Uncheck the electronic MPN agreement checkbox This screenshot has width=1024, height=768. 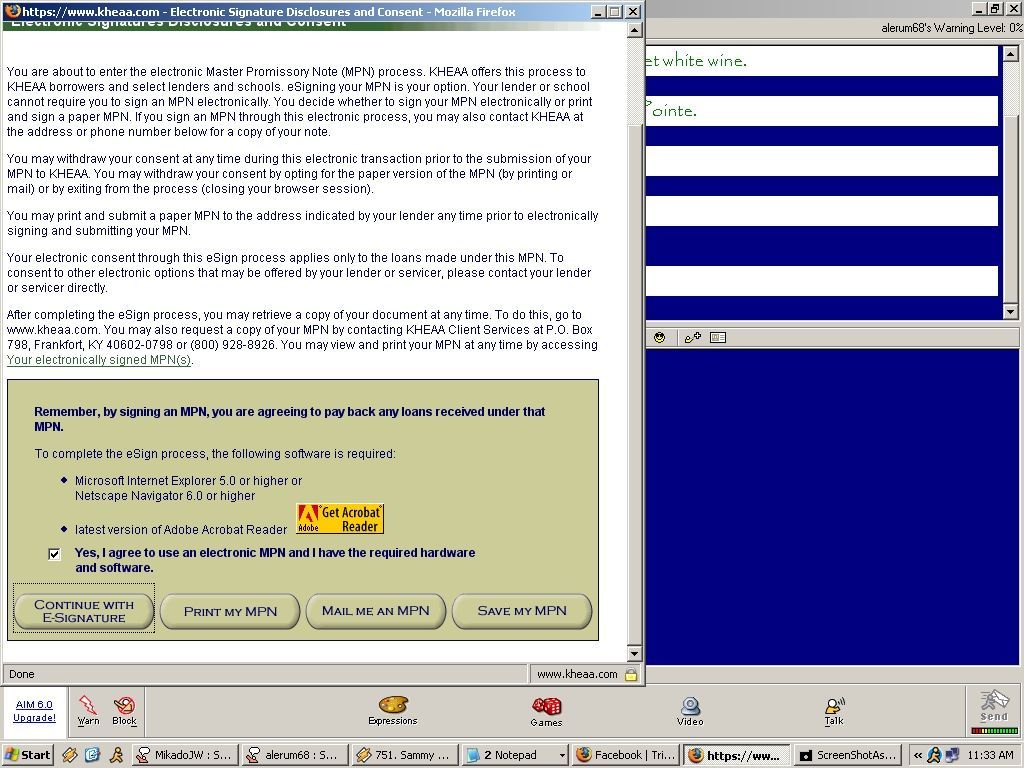click(55, 554)
